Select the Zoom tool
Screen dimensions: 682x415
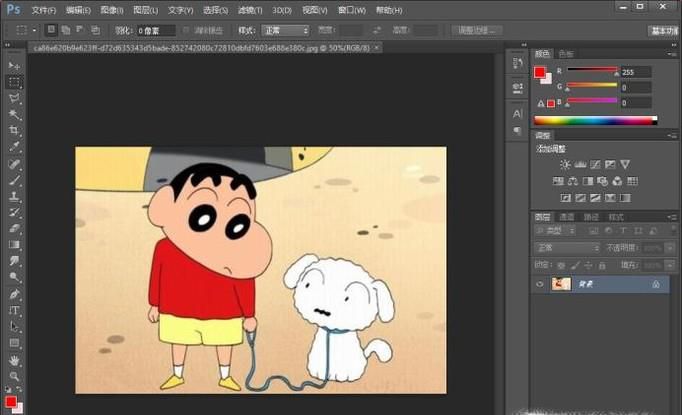click(x=14, y=376)
